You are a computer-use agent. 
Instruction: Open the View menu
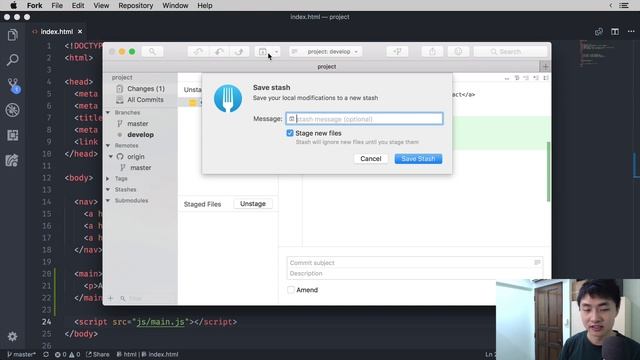pyautogui.click(x=101, y=5)
